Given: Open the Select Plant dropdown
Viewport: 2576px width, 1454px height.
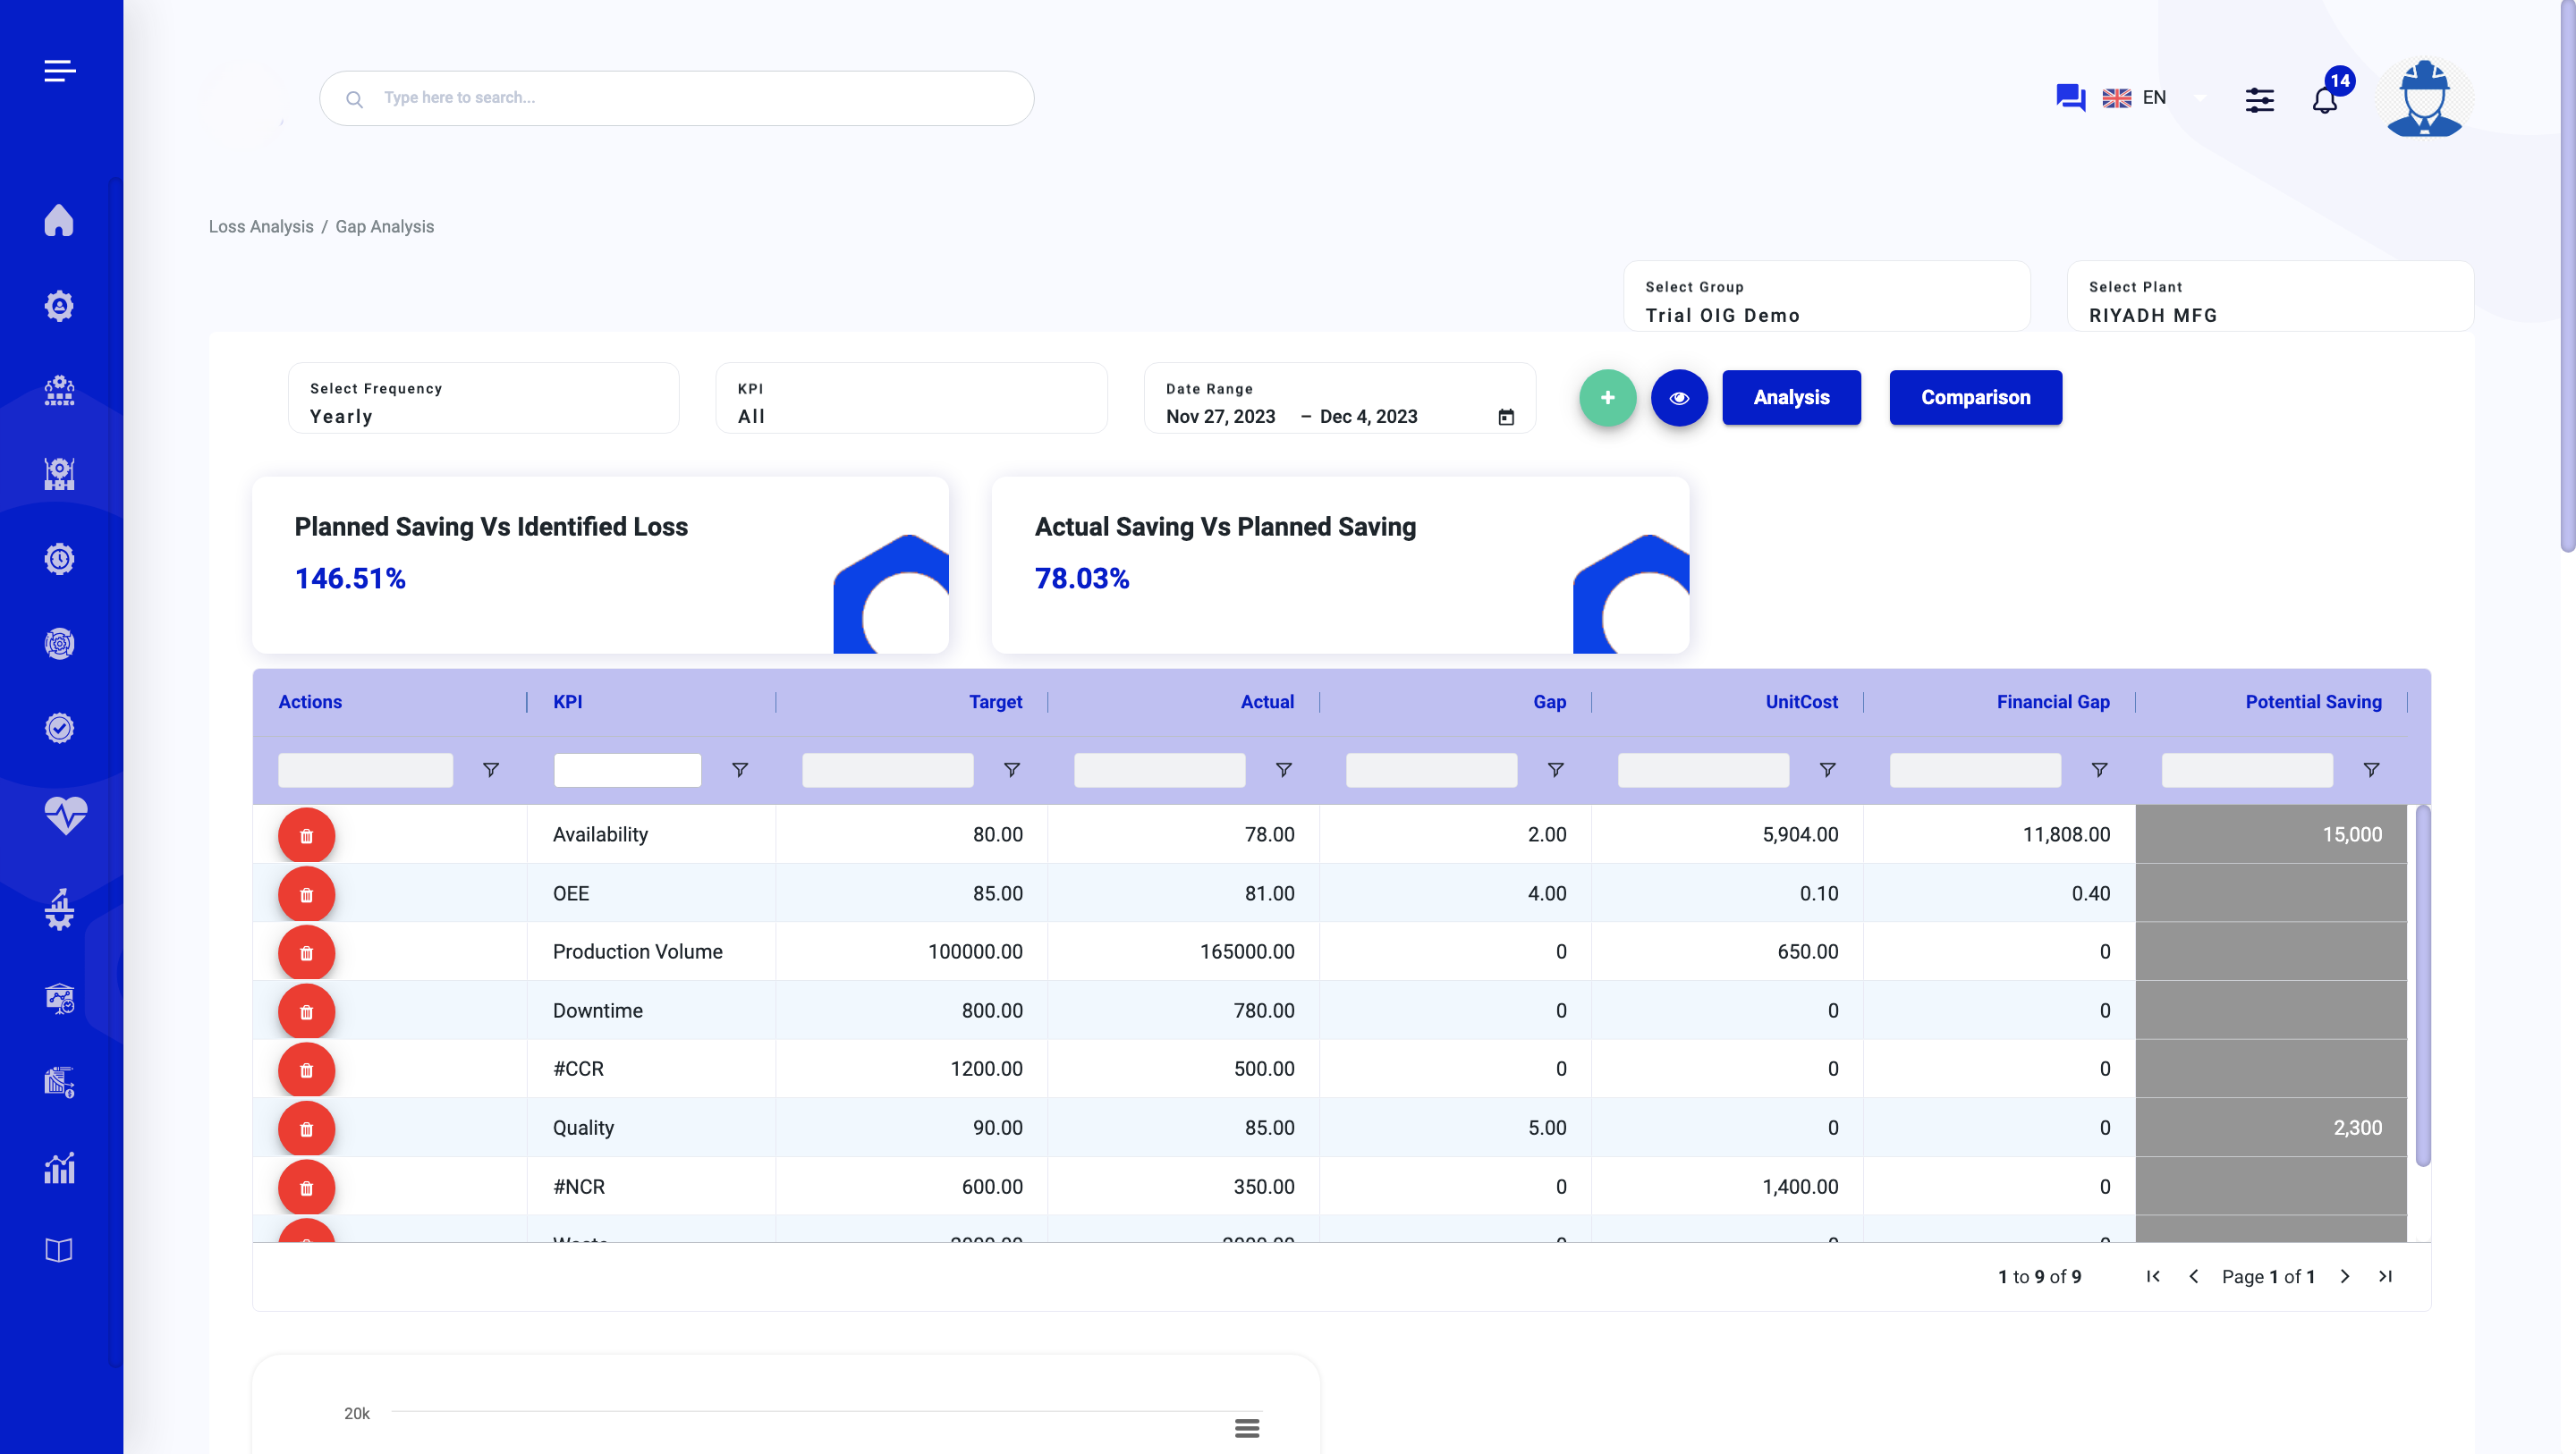Looking at the screenshot, I should [x=2271, y=296].
